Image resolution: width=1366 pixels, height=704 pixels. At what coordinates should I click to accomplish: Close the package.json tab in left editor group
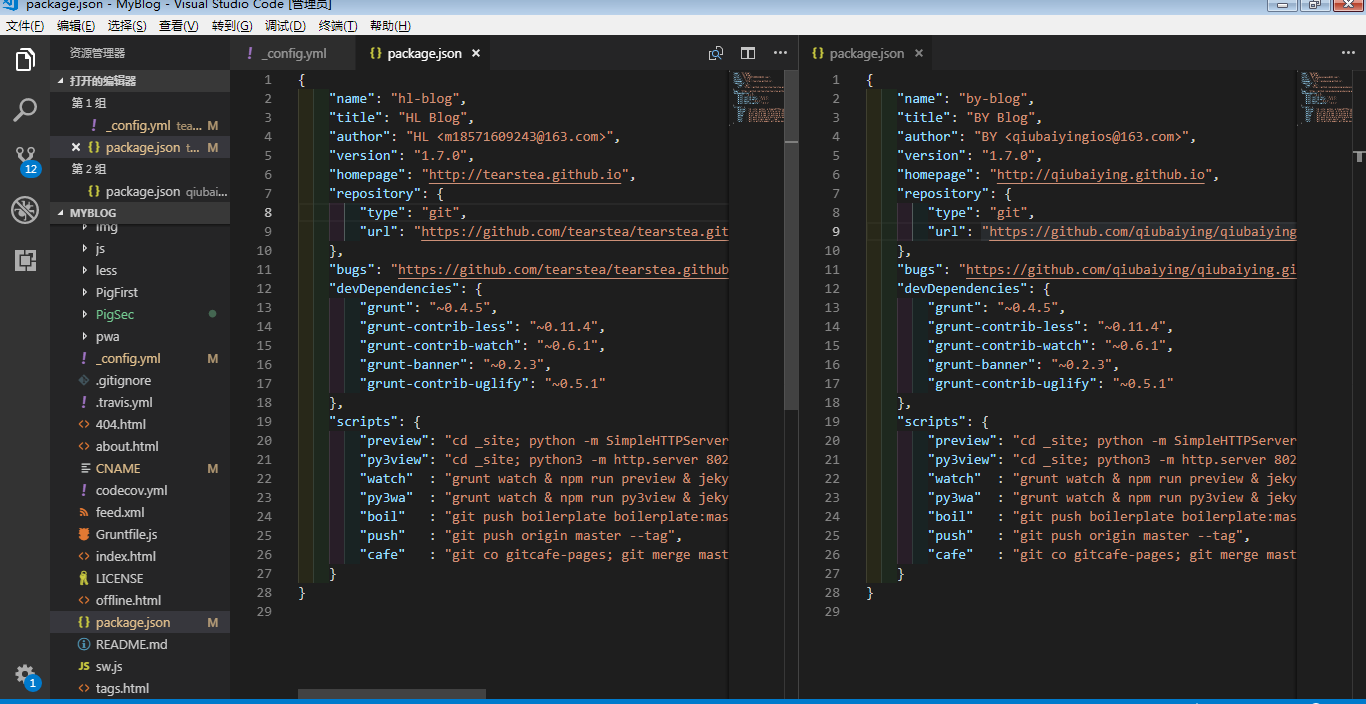pyautogui.click(x=475, y=54)
